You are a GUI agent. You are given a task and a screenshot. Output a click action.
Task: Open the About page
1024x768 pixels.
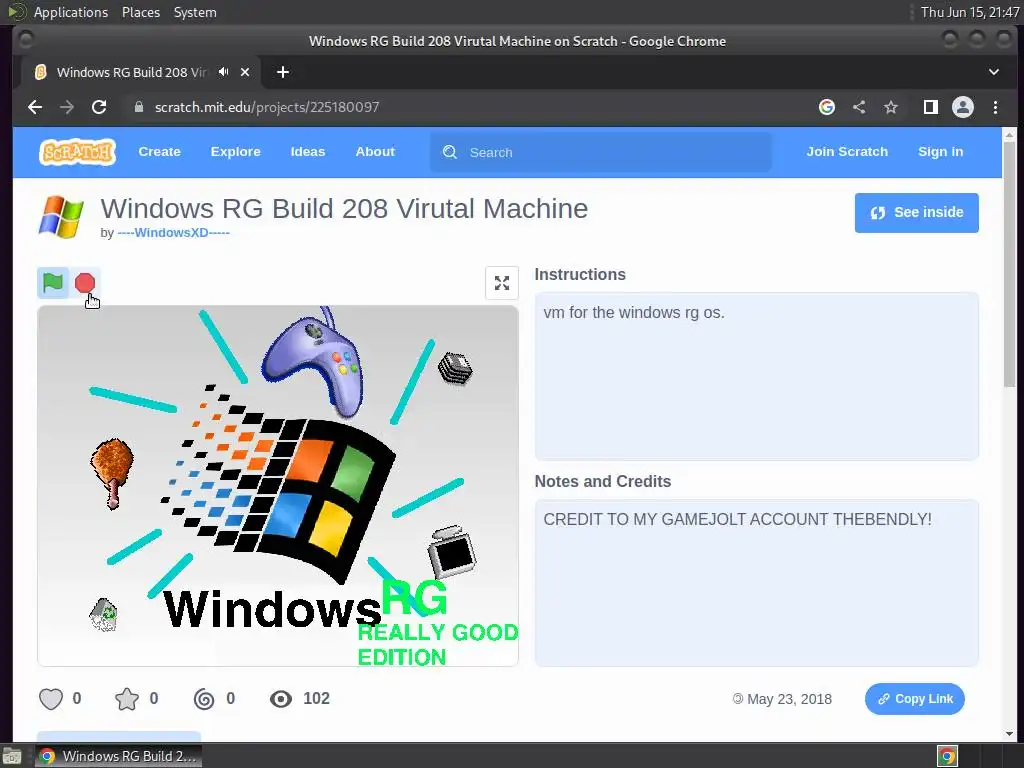point(375,152)
